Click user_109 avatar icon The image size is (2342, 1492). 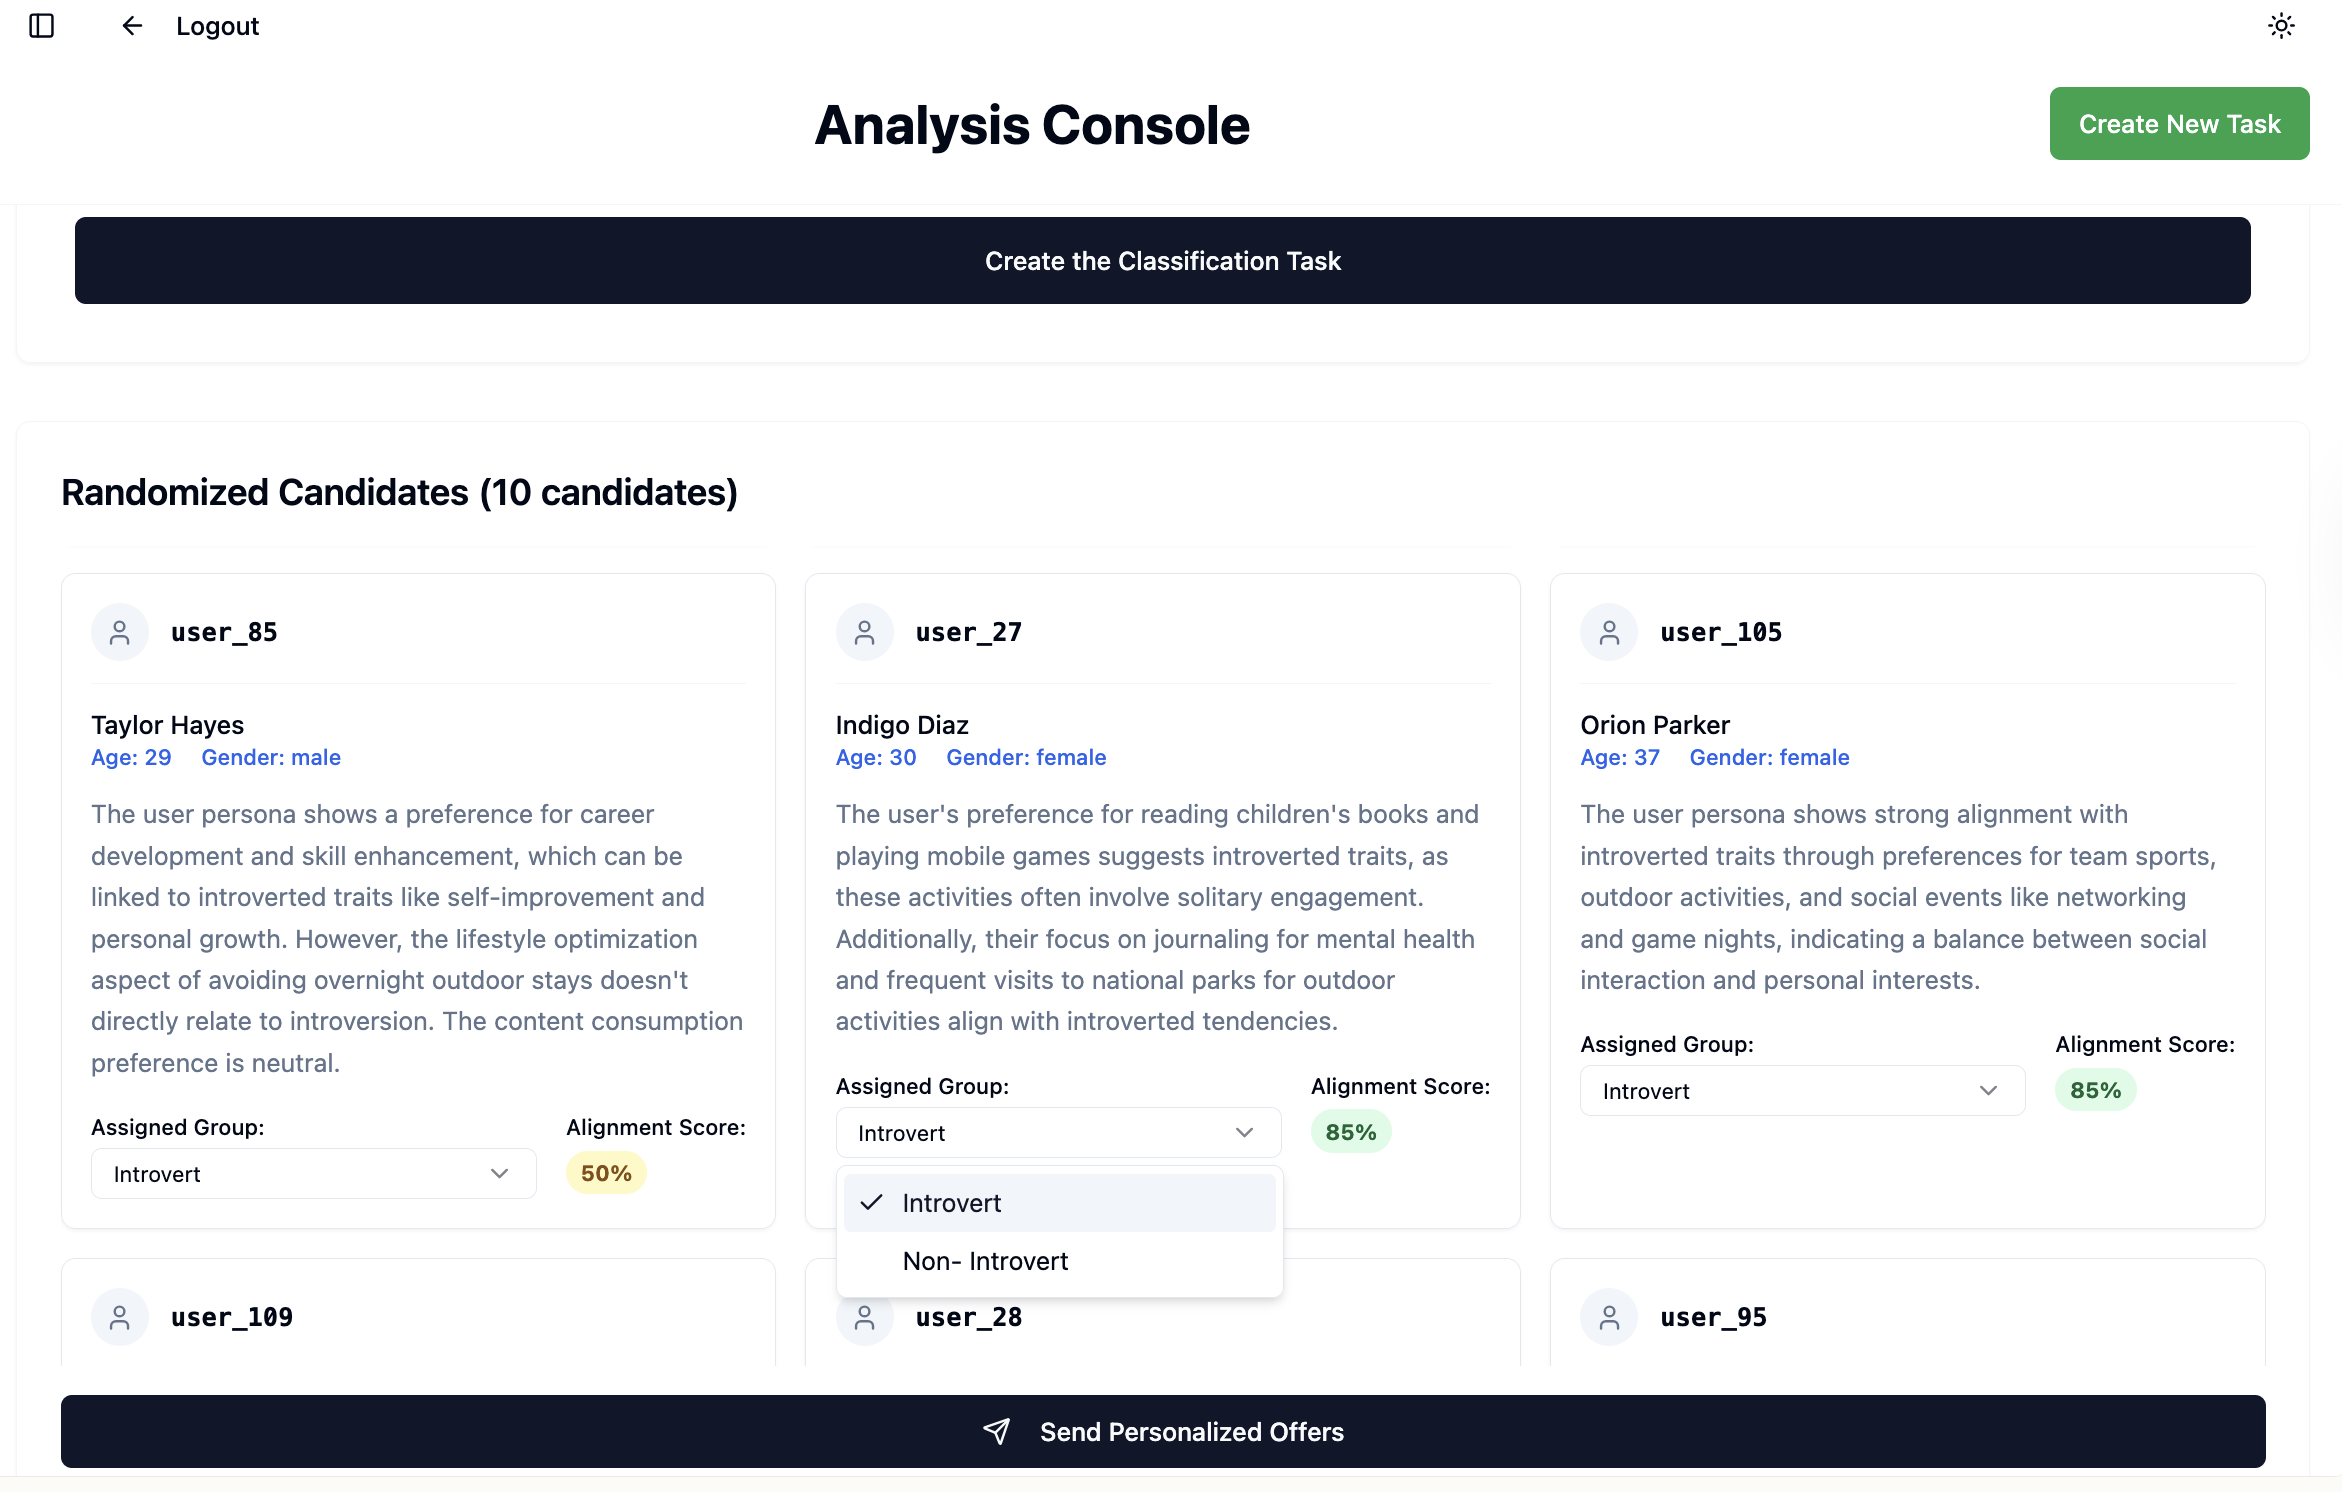pos(120,1317)
